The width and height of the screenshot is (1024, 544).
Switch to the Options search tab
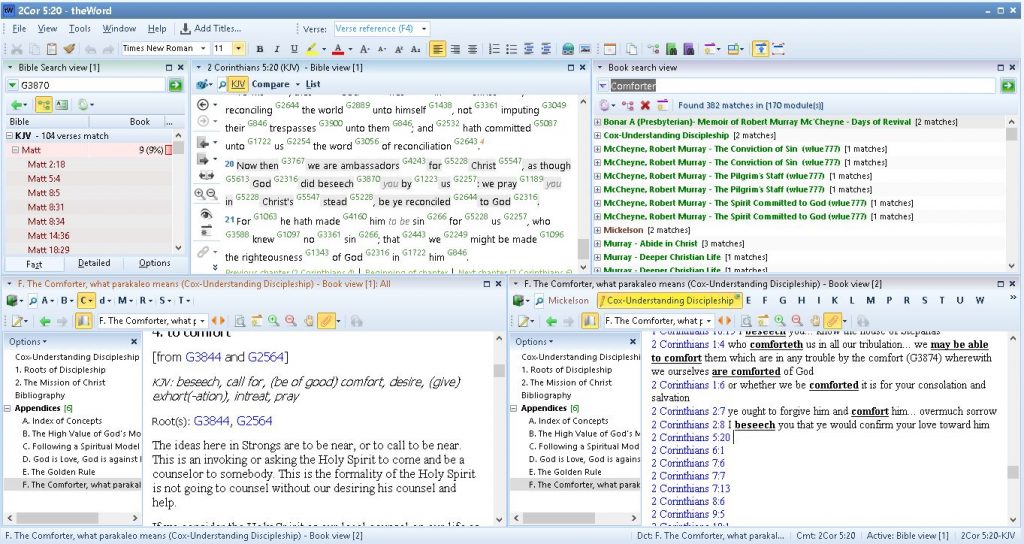[154, 263]
